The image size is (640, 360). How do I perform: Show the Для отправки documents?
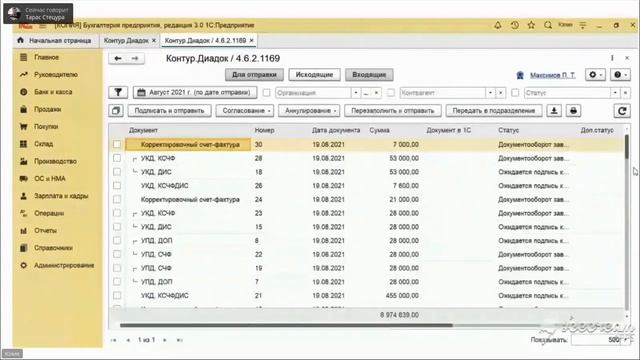(254, 75)
